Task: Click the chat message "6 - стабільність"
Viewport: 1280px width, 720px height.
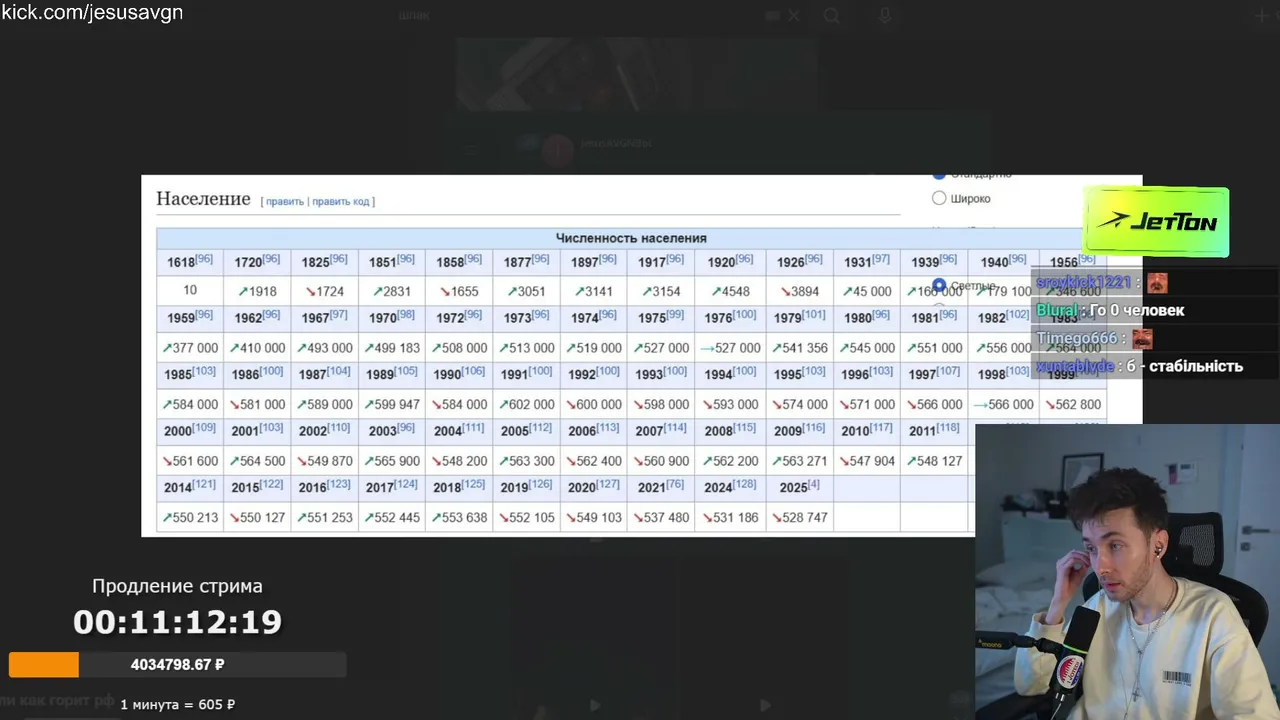Action: point(1184,366)
